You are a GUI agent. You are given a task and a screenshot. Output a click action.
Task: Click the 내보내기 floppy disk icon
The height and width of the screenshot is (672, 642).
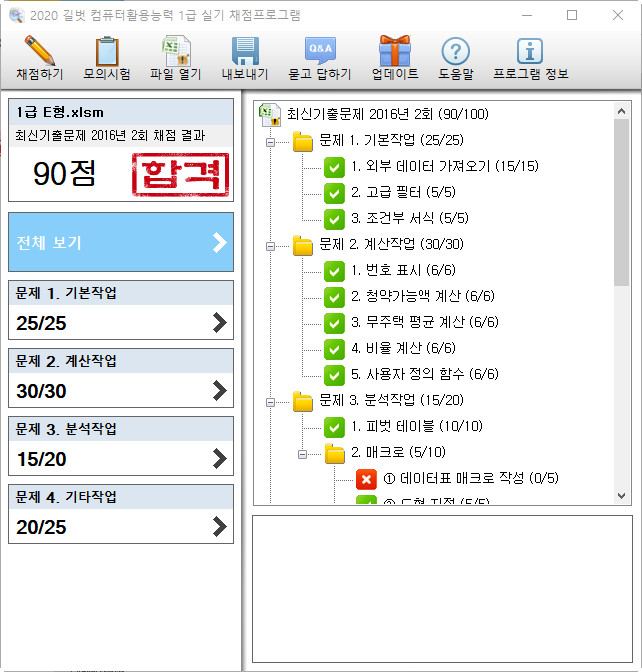coord(245,51)
